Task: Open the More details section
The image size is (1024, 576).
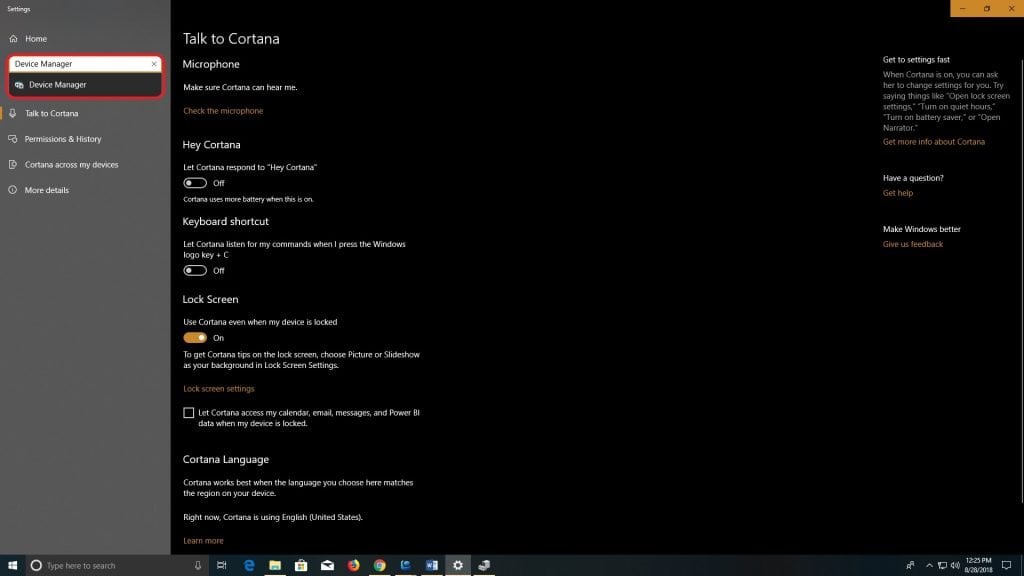Action: [x=46, y=190]
